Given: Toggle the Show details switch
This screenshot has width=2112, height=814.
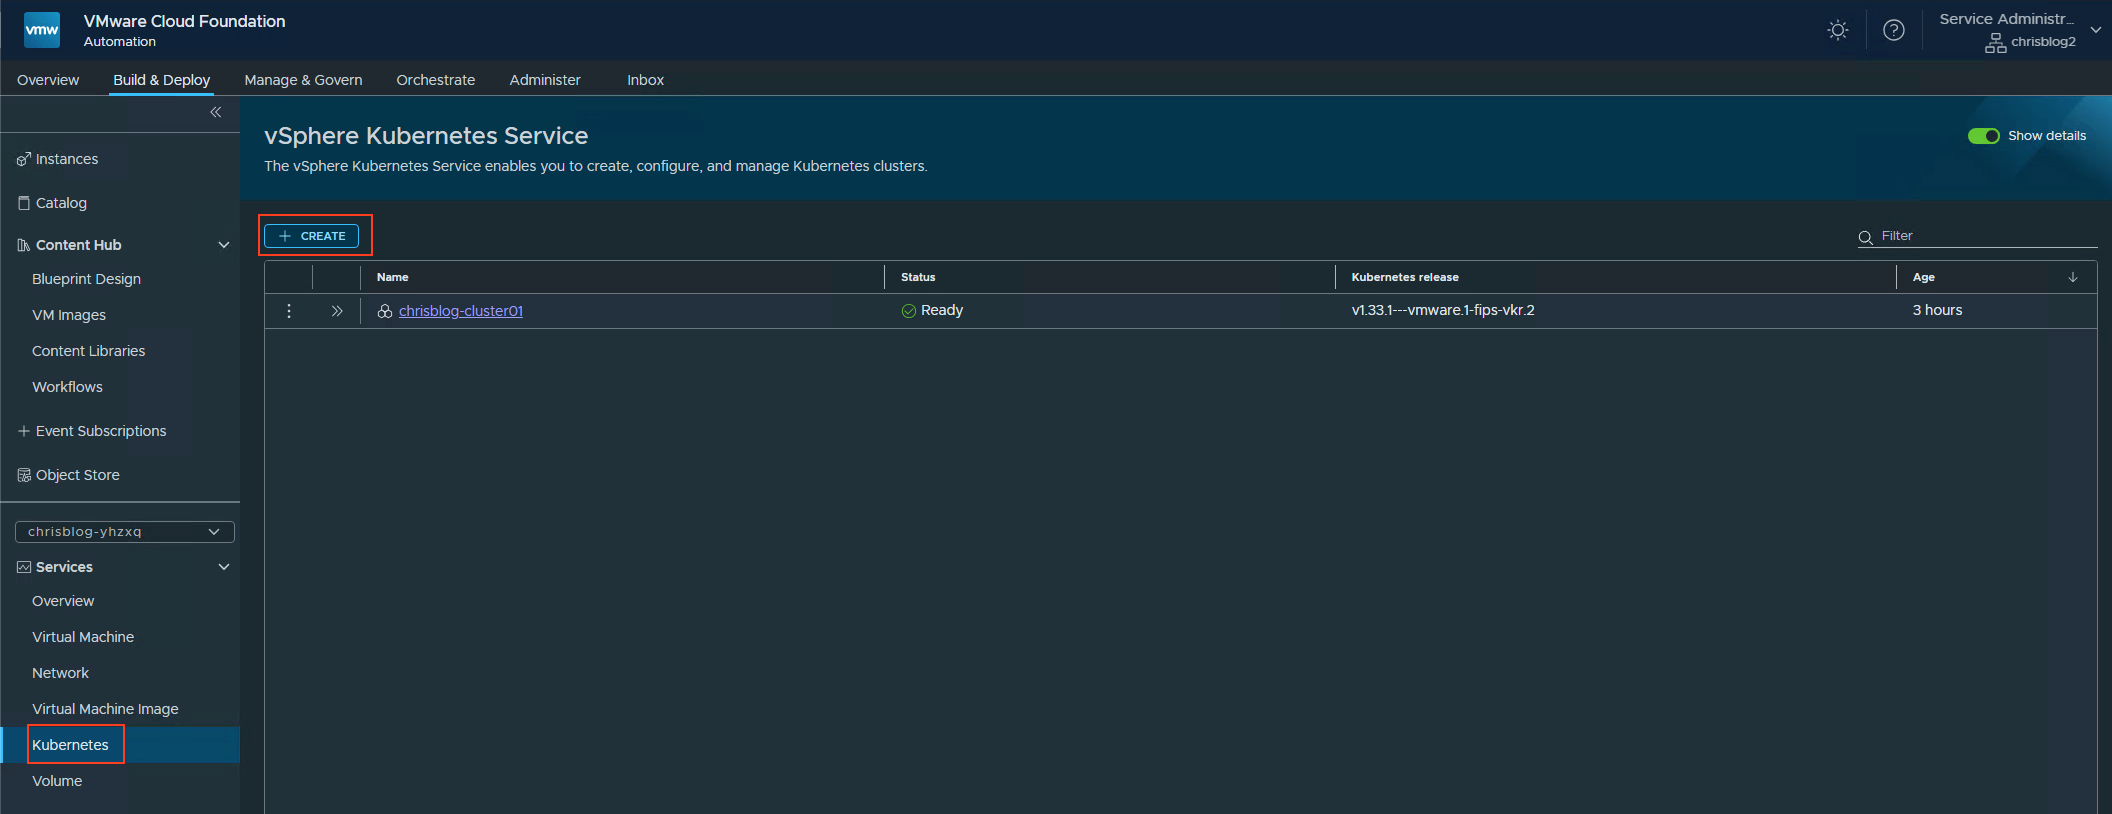Looking at the screenshot, I should tap(1984, 136).
